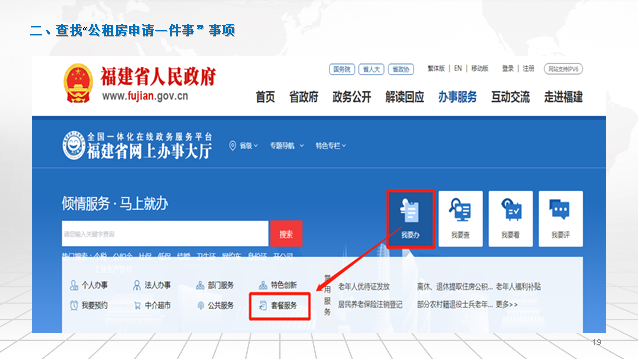Click the 我要评 chat icon tile
This screenshot has height=360, width=639.
561,219
